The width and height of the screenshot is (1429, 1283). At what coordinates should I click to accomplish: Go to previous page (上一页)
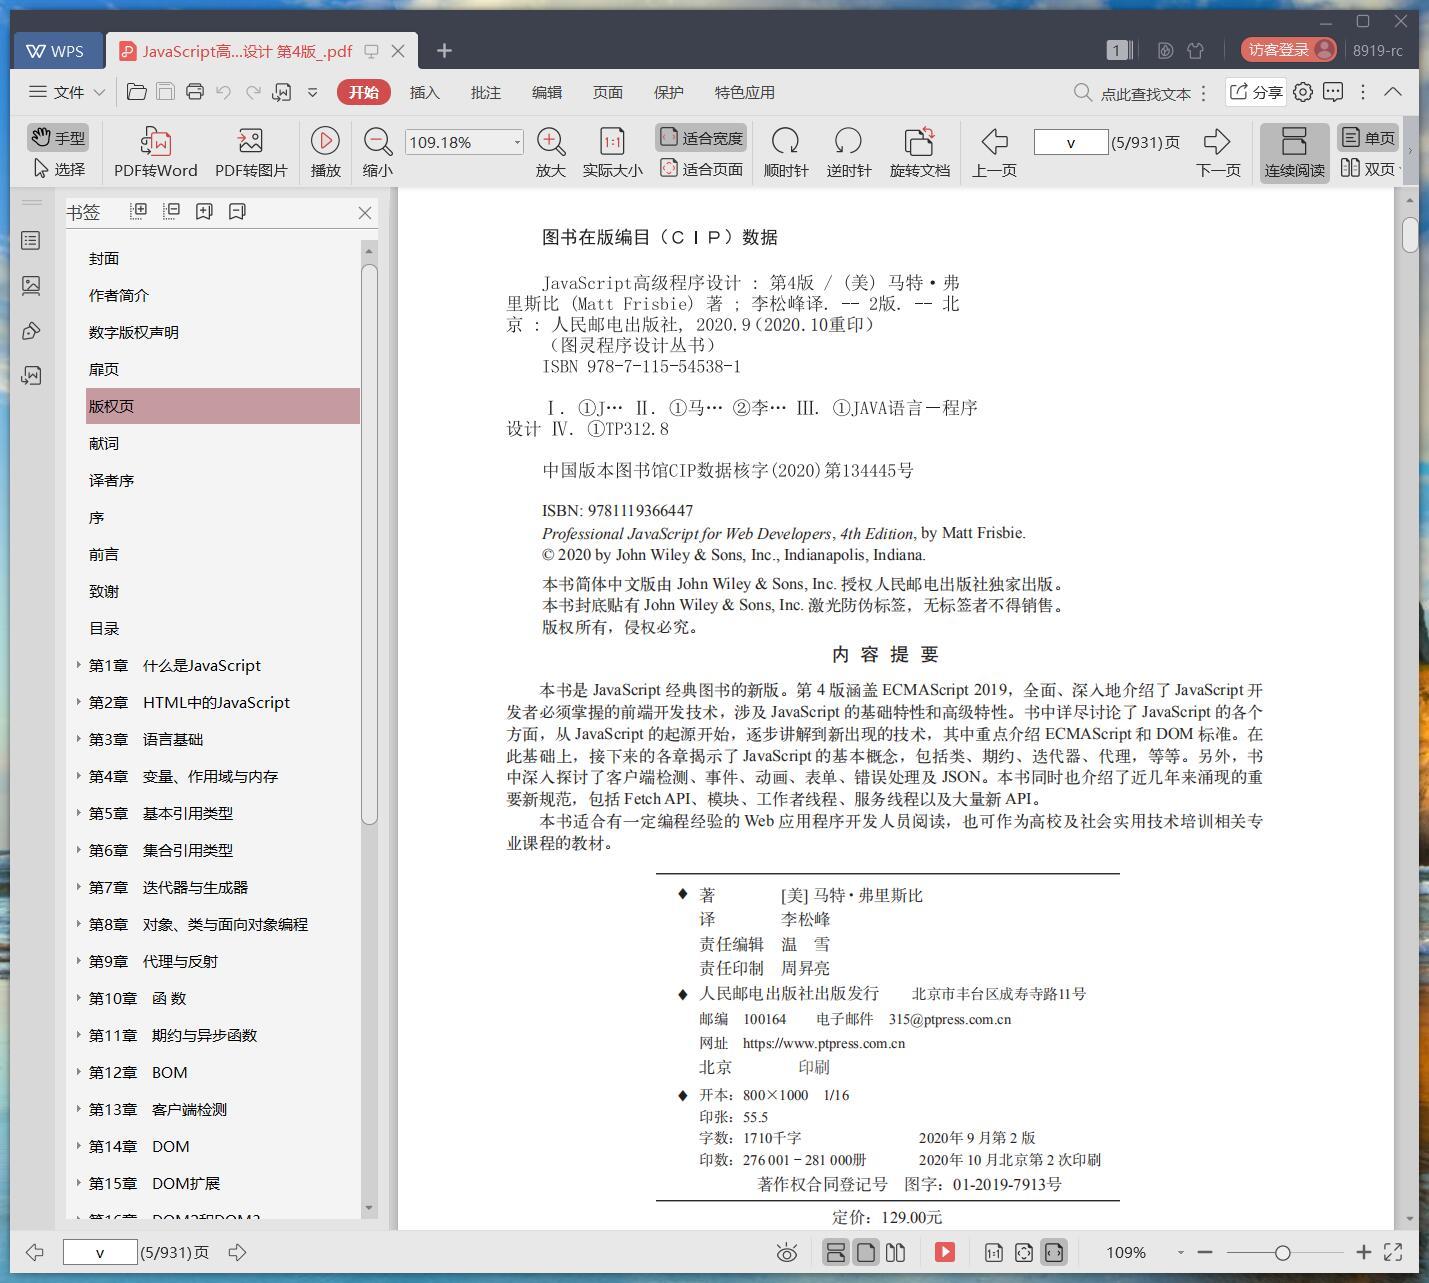(x=994, y=152)
